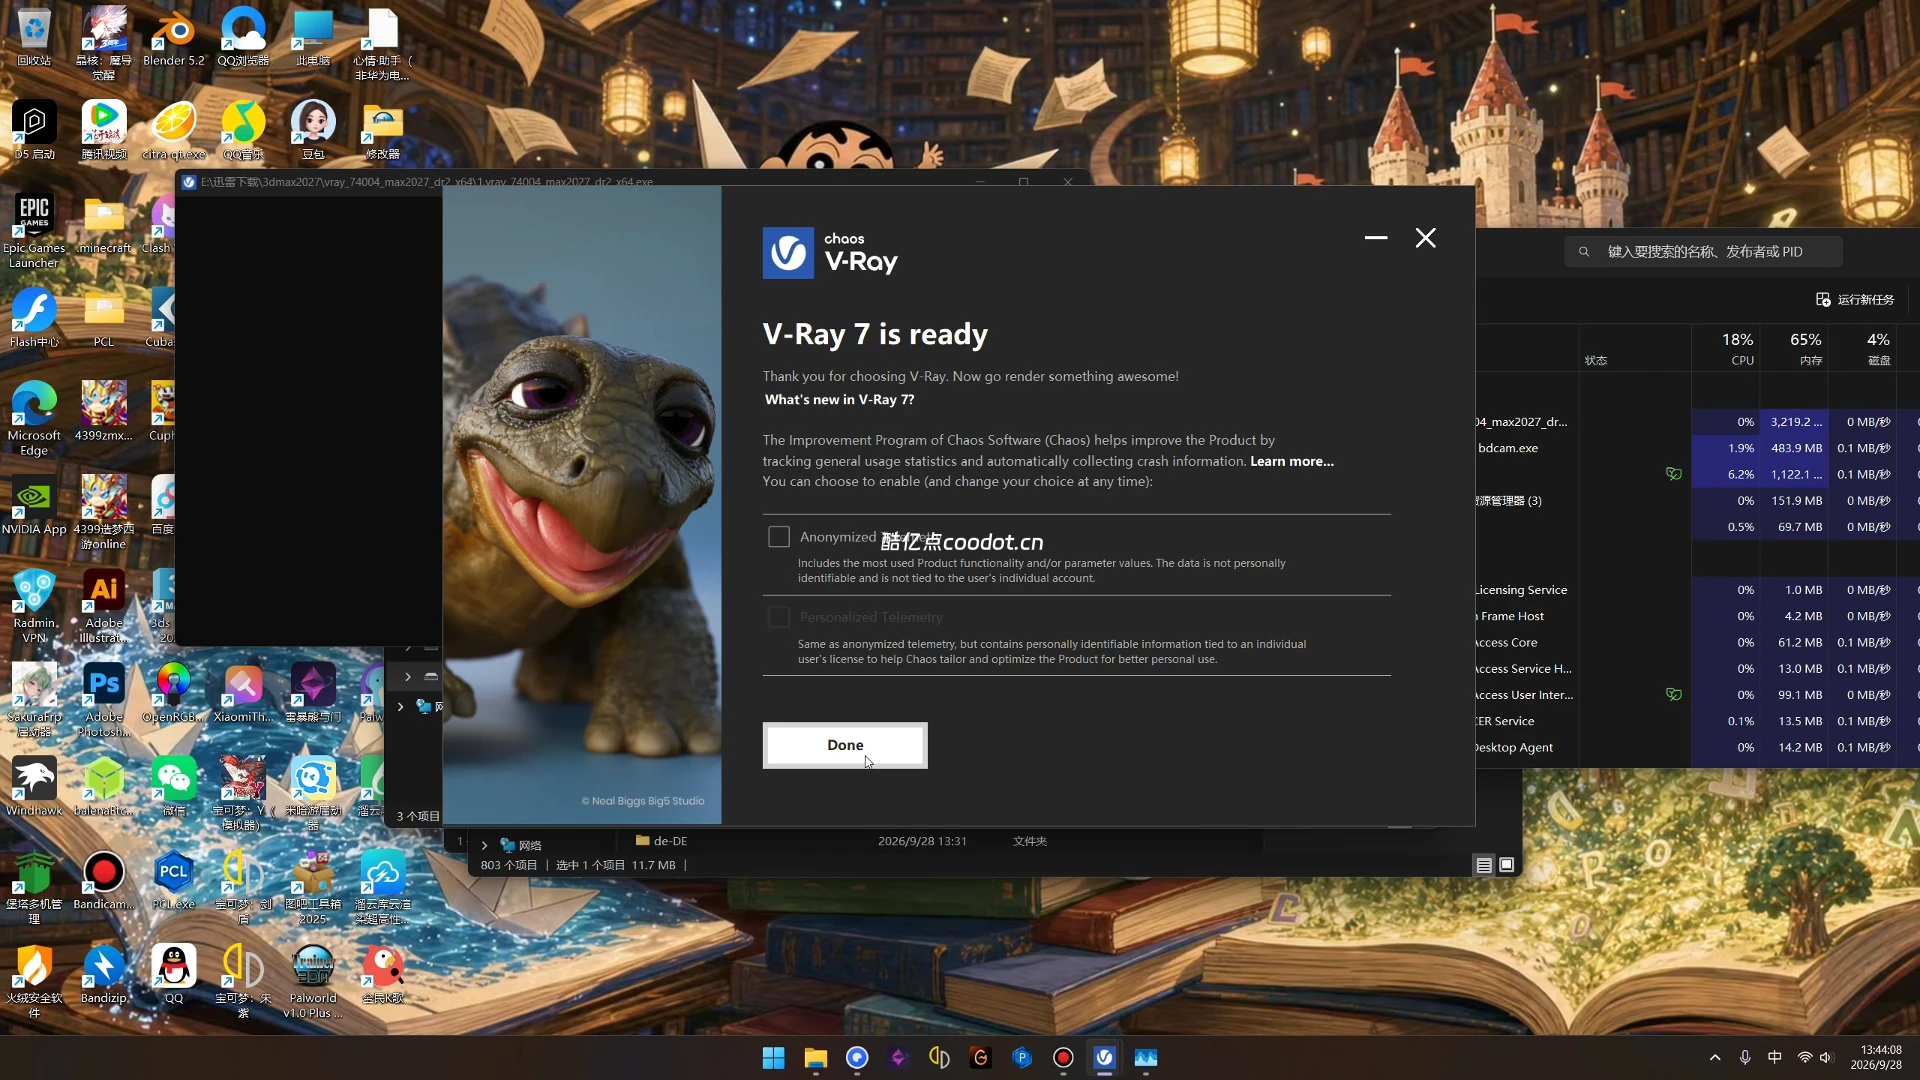This screenshot has height=1080, width=1920.
Task: Open the OpenRGB desktop icon
Action: (x=173, y=692)
